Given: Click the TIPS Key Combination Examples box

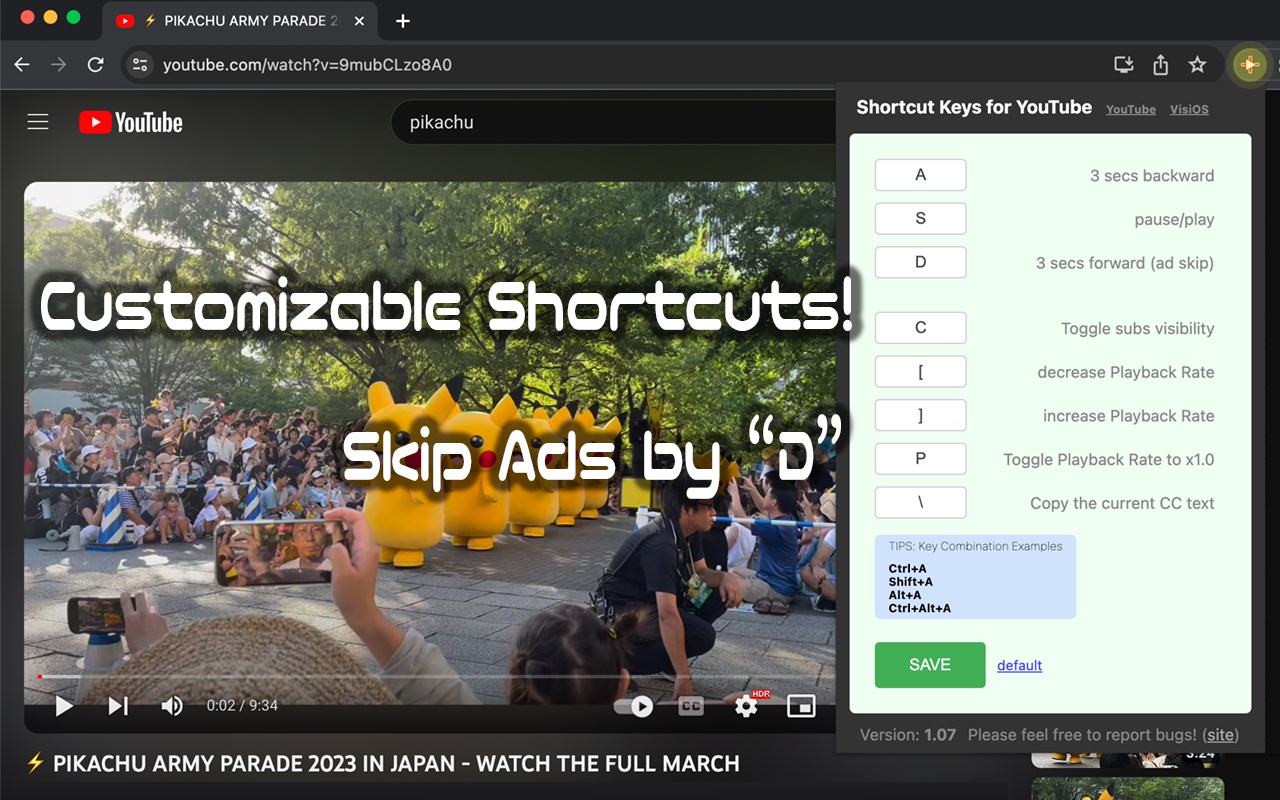Looking at the screenshot, I should (975, 577).
